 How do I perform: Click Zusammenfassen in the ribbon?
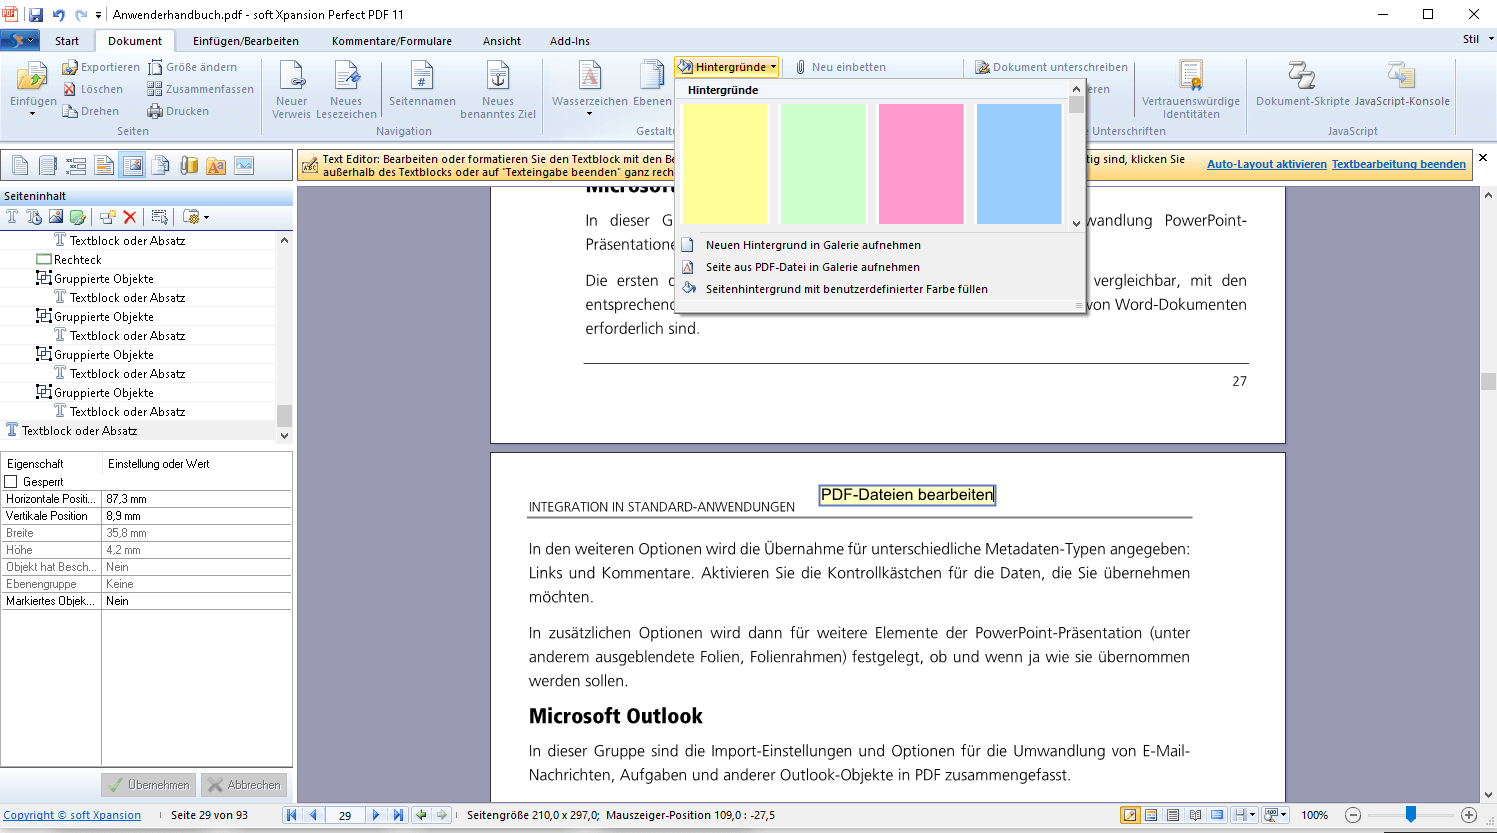click(201, 89)
